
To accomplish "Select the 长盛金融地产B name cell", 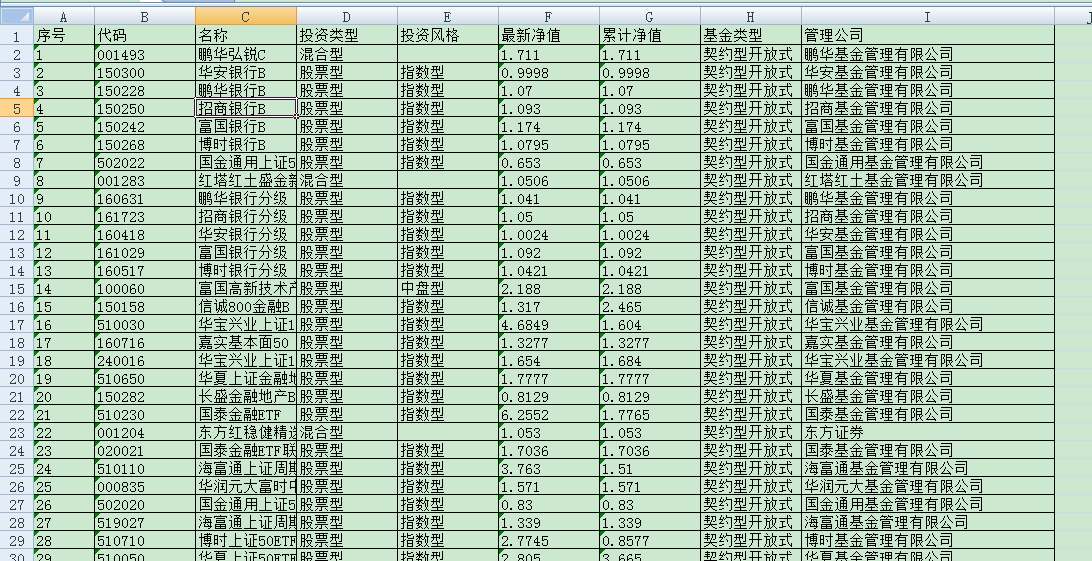I will [x=246, y=396].
